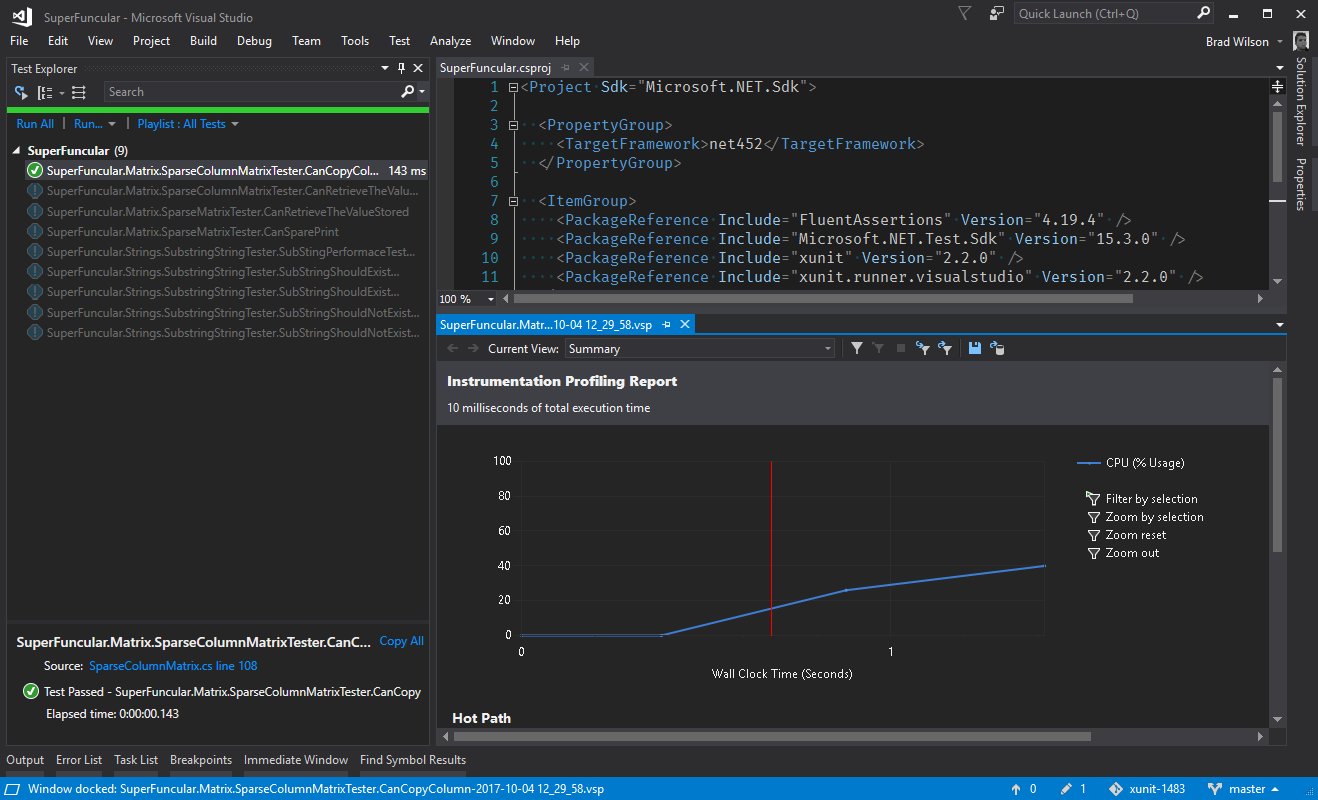Click the Navigate Forward arrow in profiler toolbar
This screenshot has height=800, width=1318.
pyautogui.click(x=474, y=348)
